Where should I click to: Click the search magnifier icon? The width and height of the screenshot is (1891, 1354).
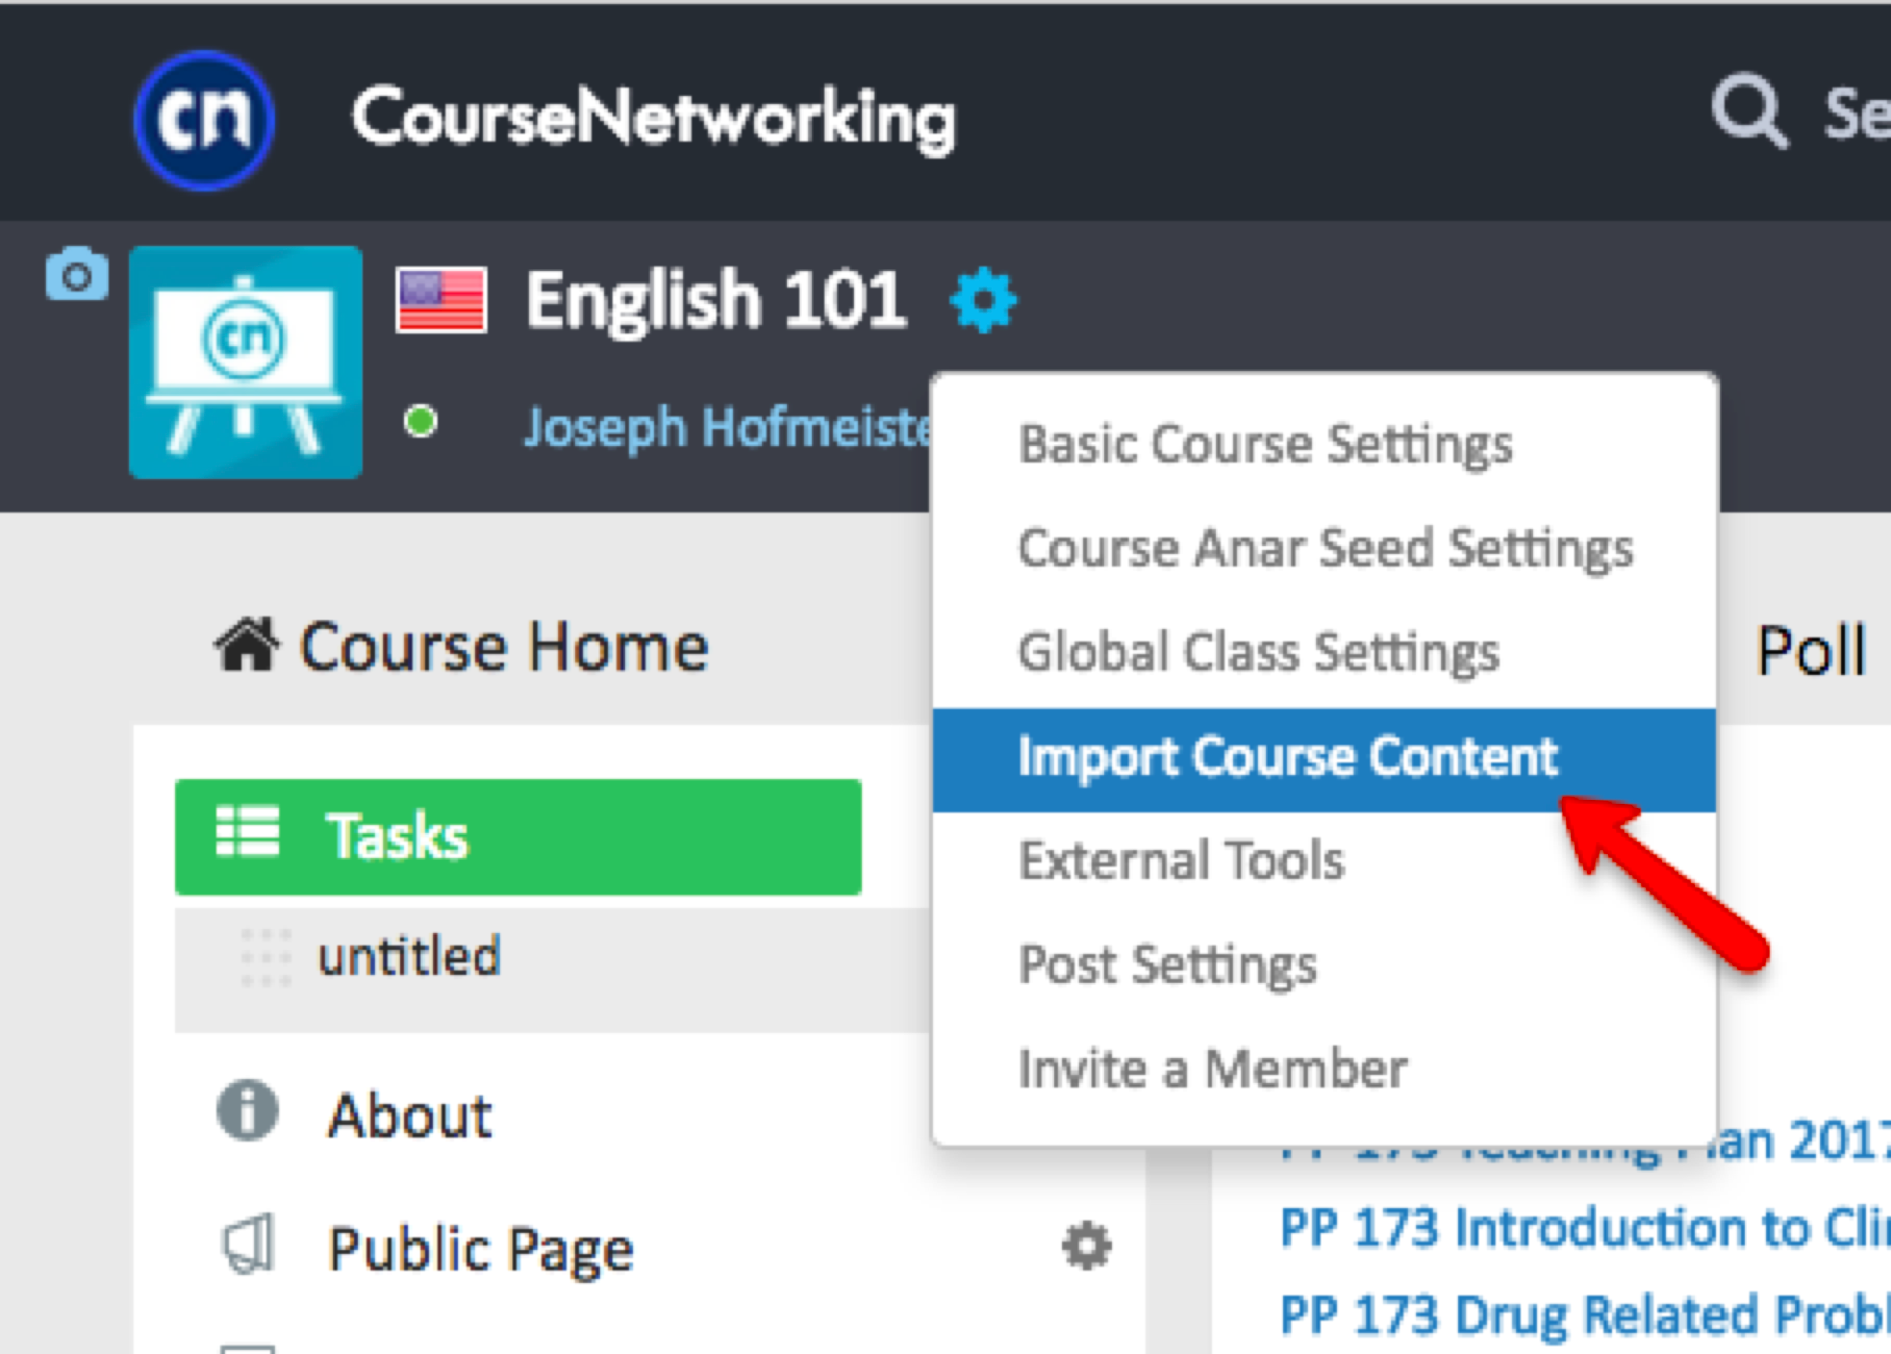1747,112
